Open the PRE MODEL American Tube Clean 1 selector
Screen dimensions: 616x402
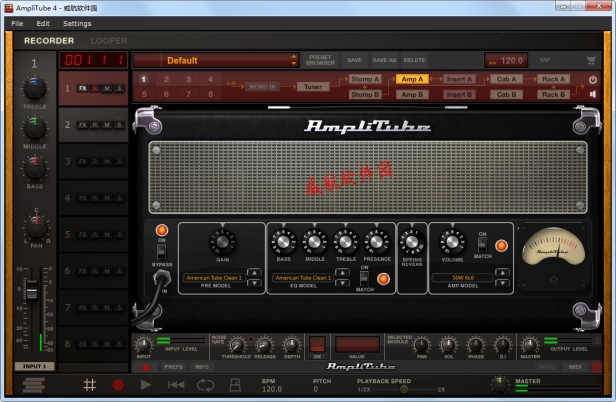click(x=214, y=278)
